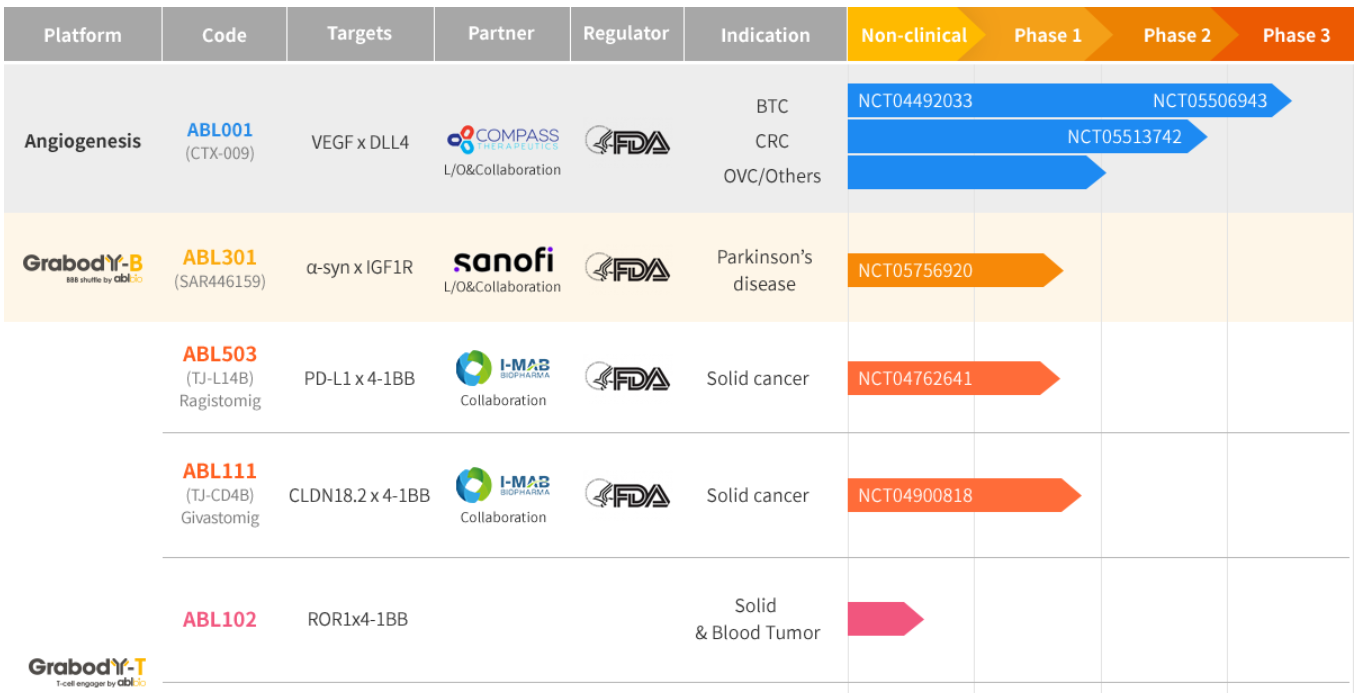
Task: Select the Phase 2 header
Action: tap(1176, 35)
